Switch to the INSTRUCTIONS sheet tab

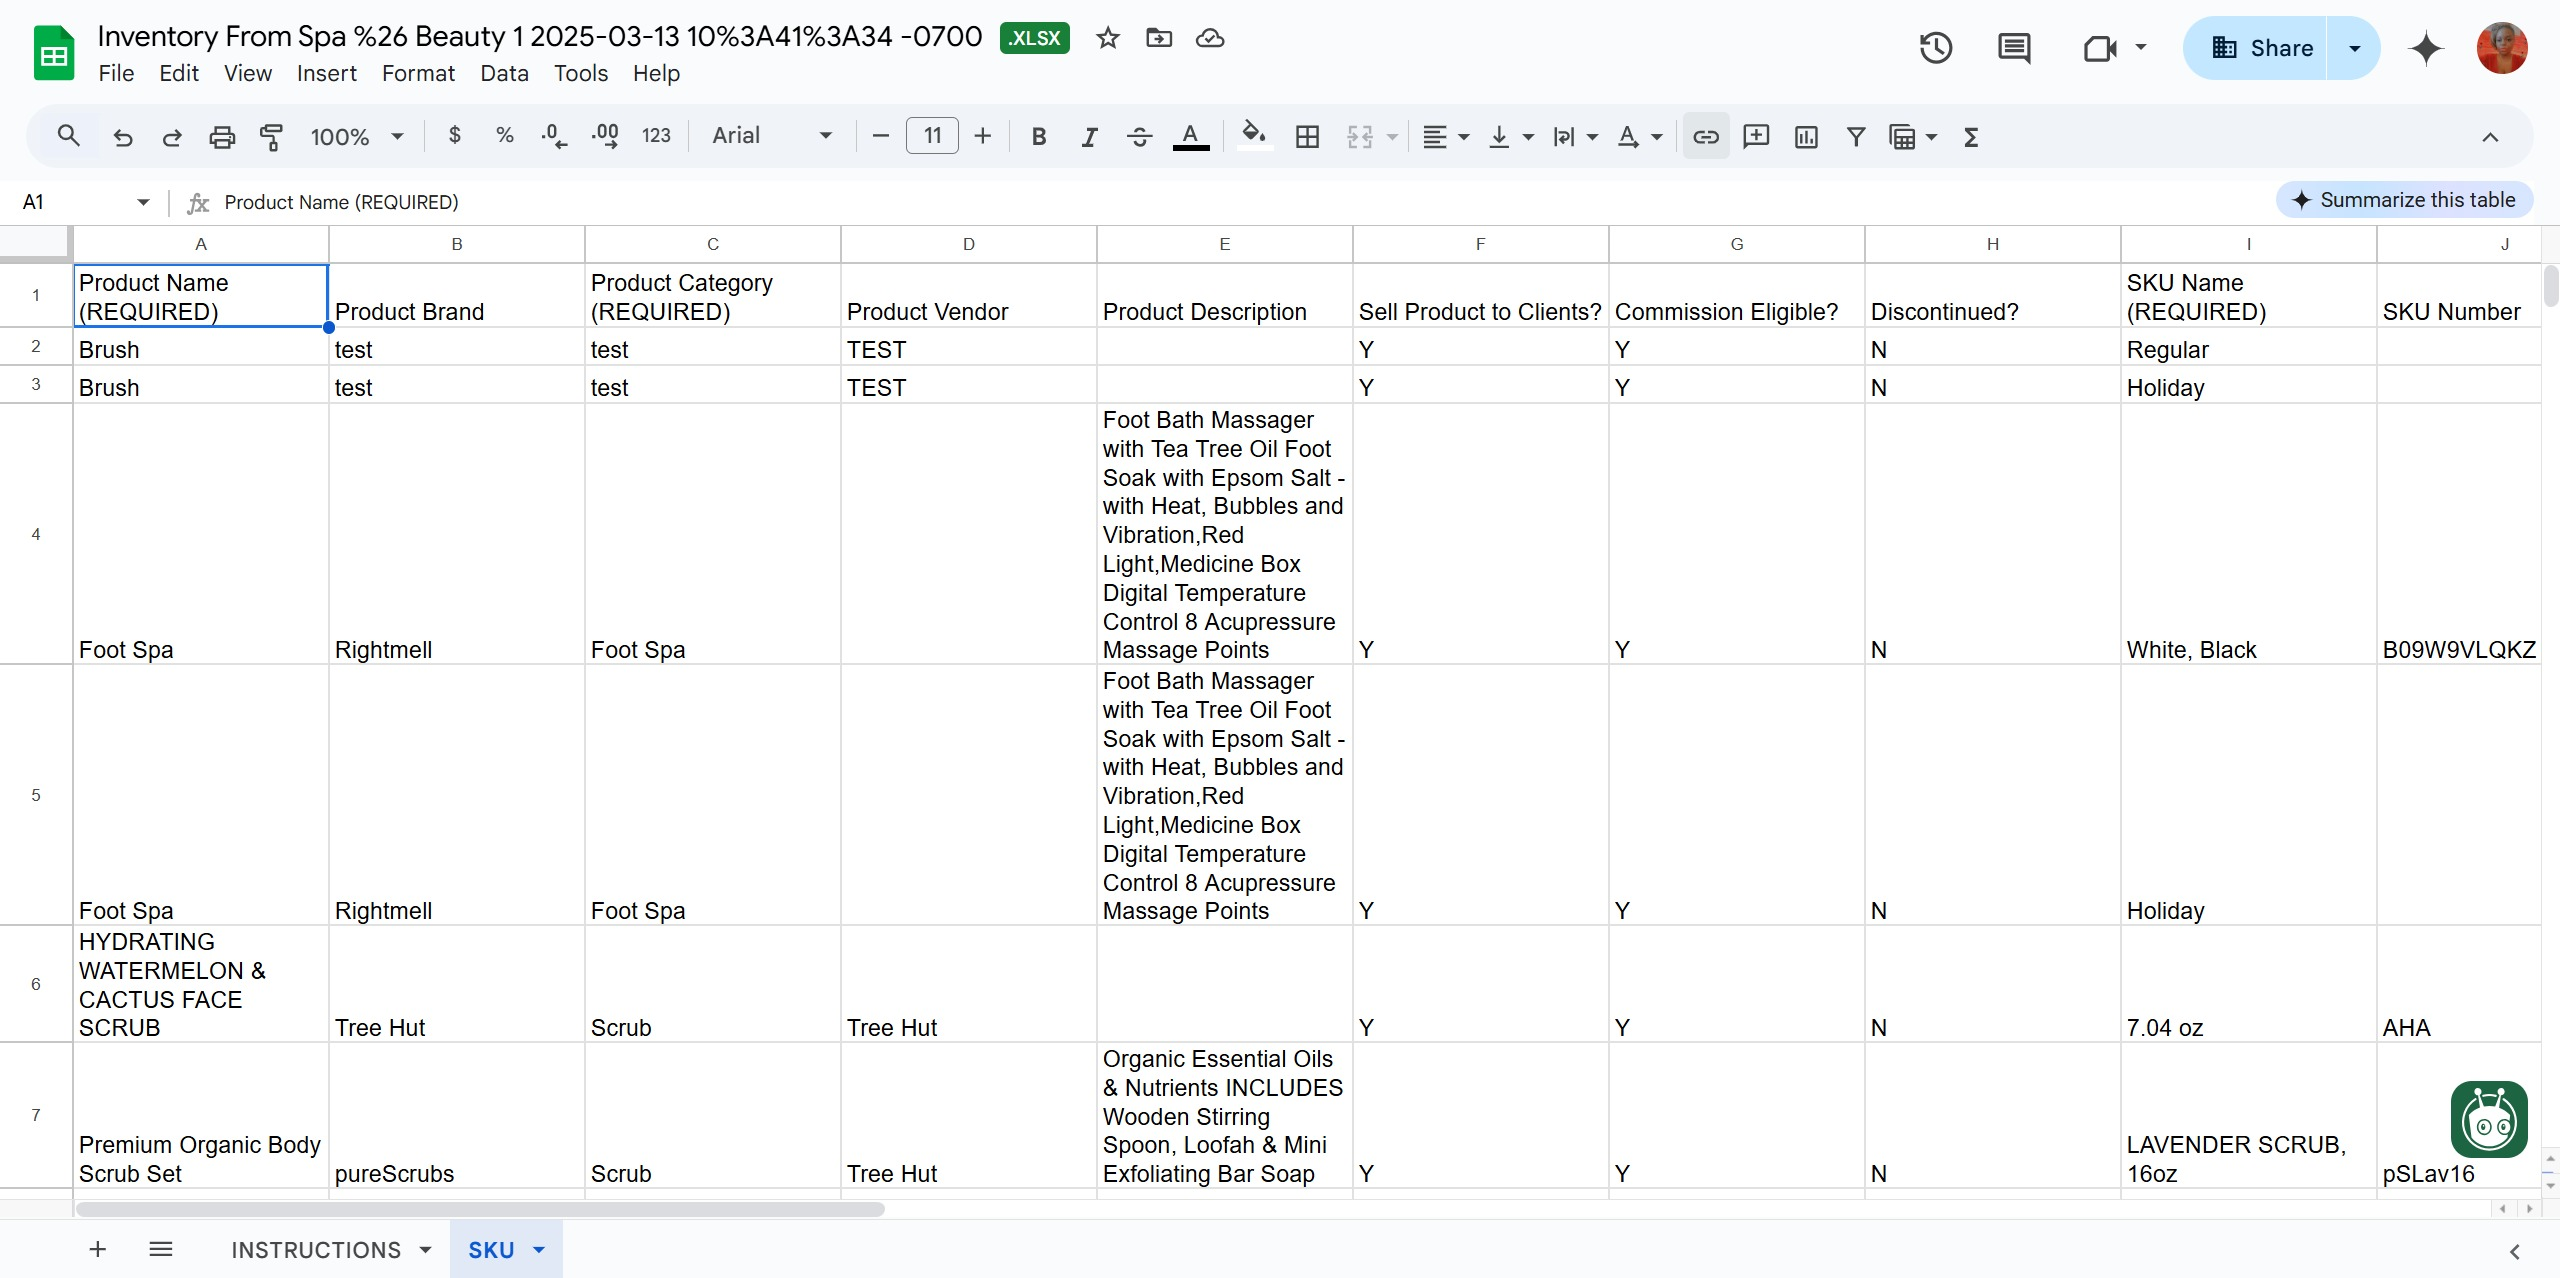pyautogui.click(x=316, y=1249)
